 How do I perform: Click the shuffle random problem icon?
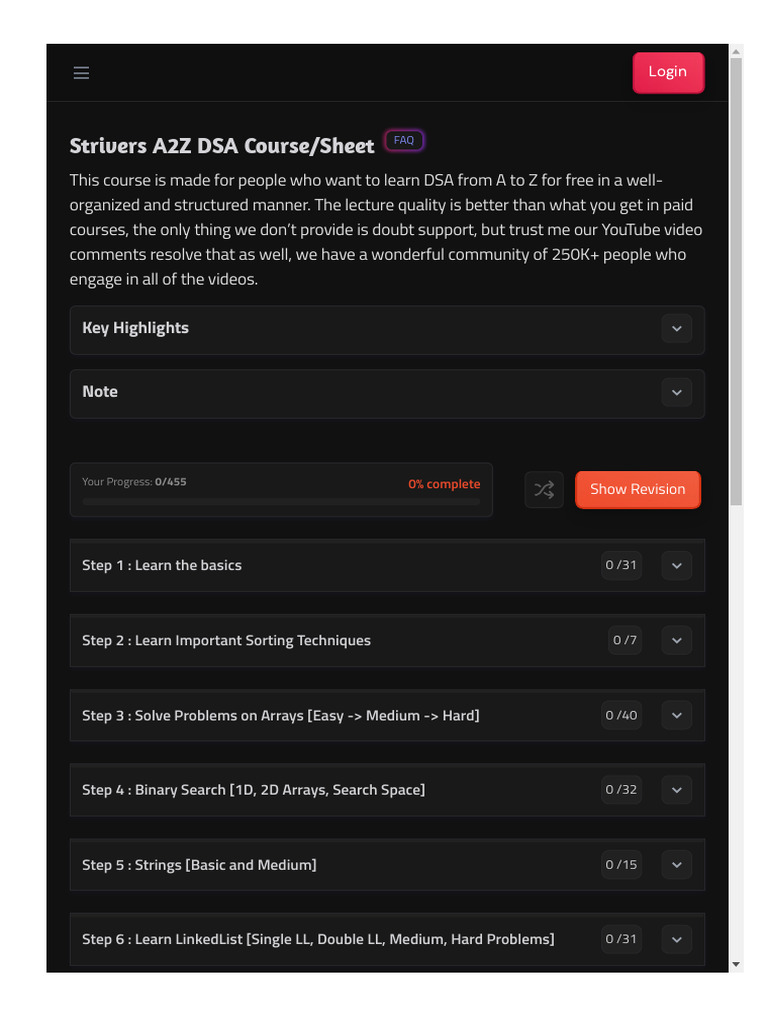544,489
